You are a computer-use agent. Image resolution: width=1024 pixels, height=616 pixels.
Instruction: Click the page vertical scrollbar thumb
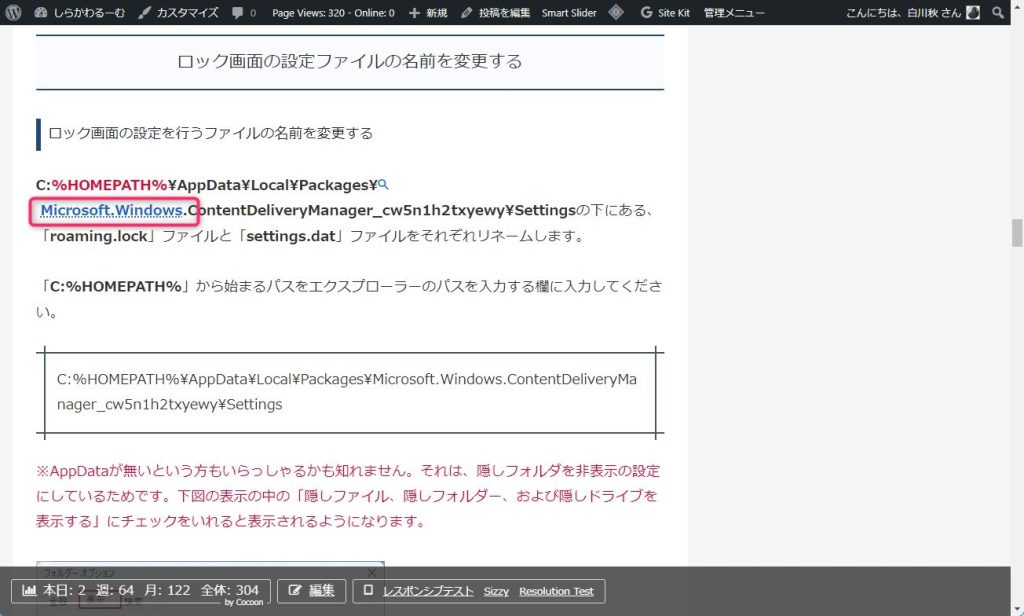pyautogui.click(x=1017, y=232)
